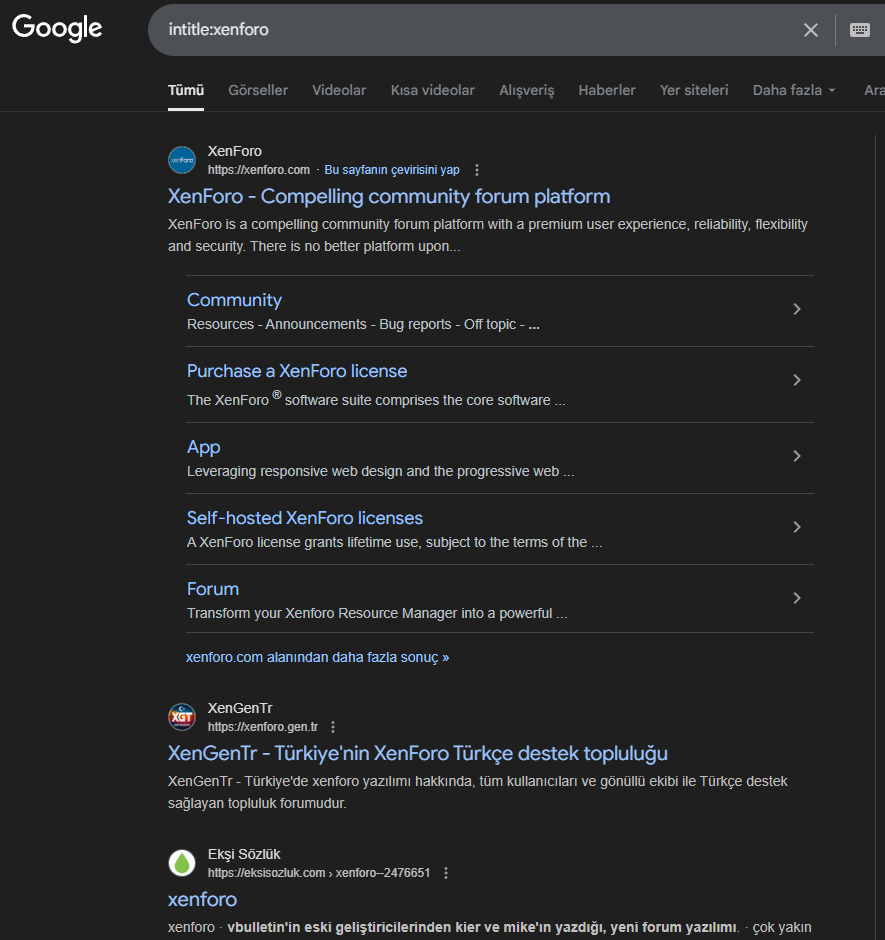885x940 pixels.
Task: Clear the search box with the X icon
Action: (x=811, y=30)
